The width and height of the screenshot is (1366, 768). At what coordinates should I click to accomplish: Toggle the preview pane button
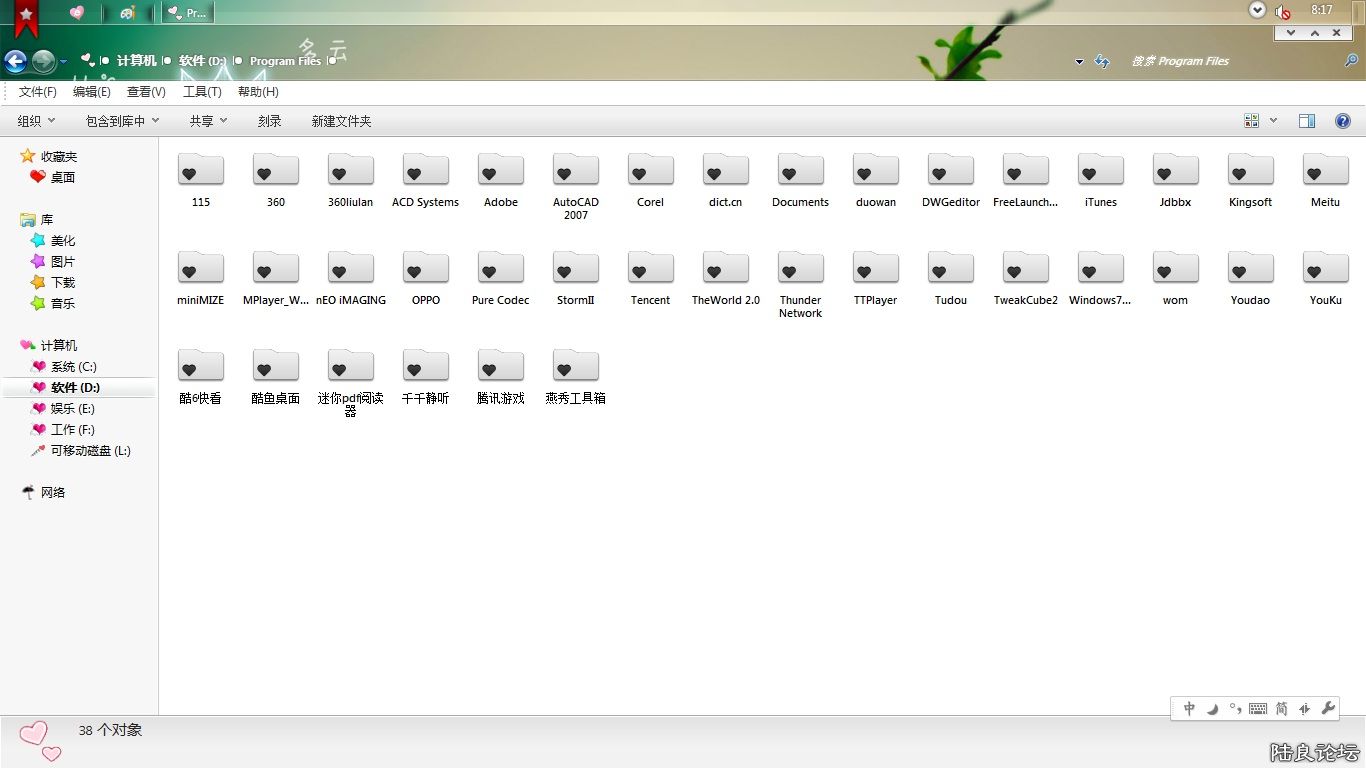coord(1307,121)
